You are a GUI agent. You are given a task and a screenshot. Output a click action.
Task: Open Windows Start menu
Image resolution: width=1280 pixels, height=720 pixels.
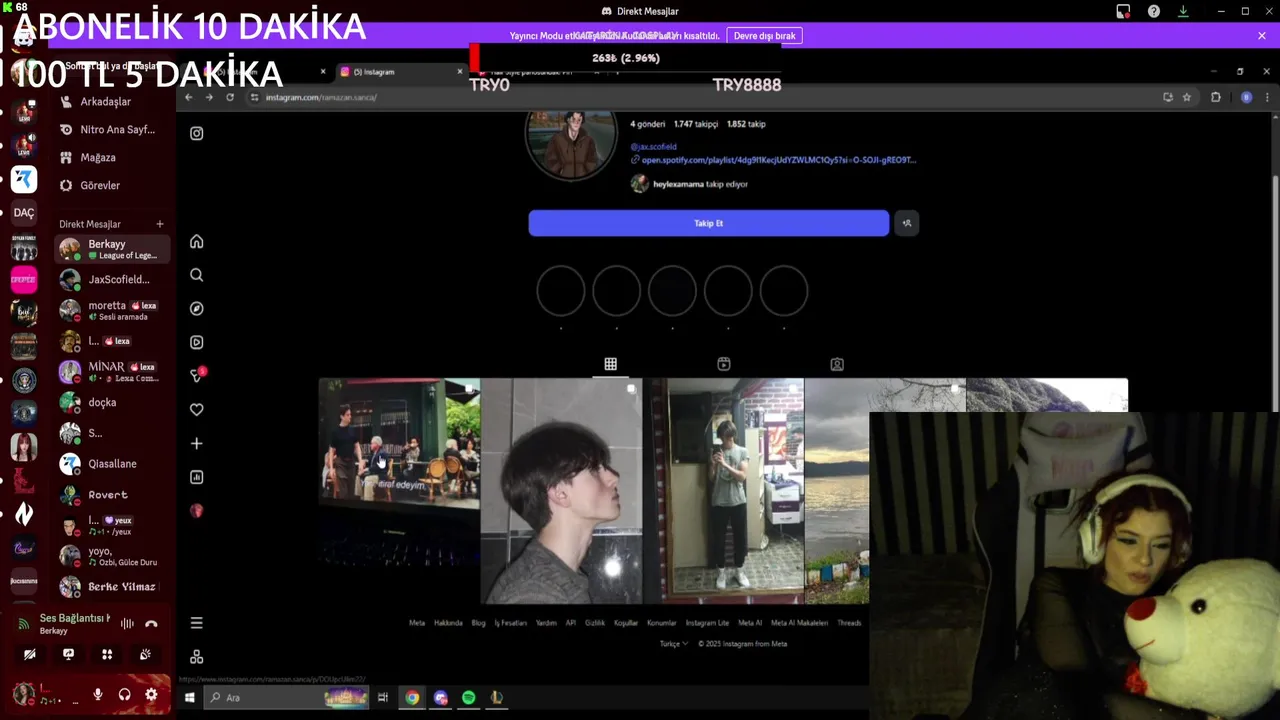pos(190,698)
